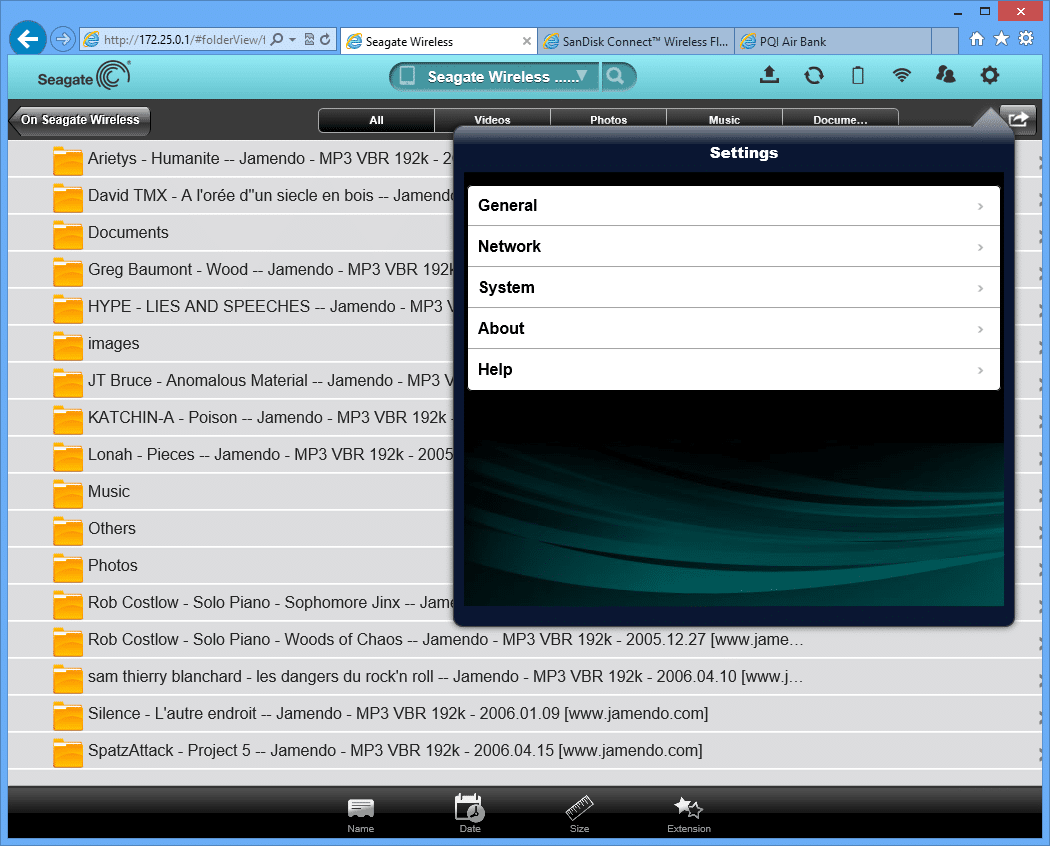
Task: Click the magnifier search button
Action: pos(615,76)
